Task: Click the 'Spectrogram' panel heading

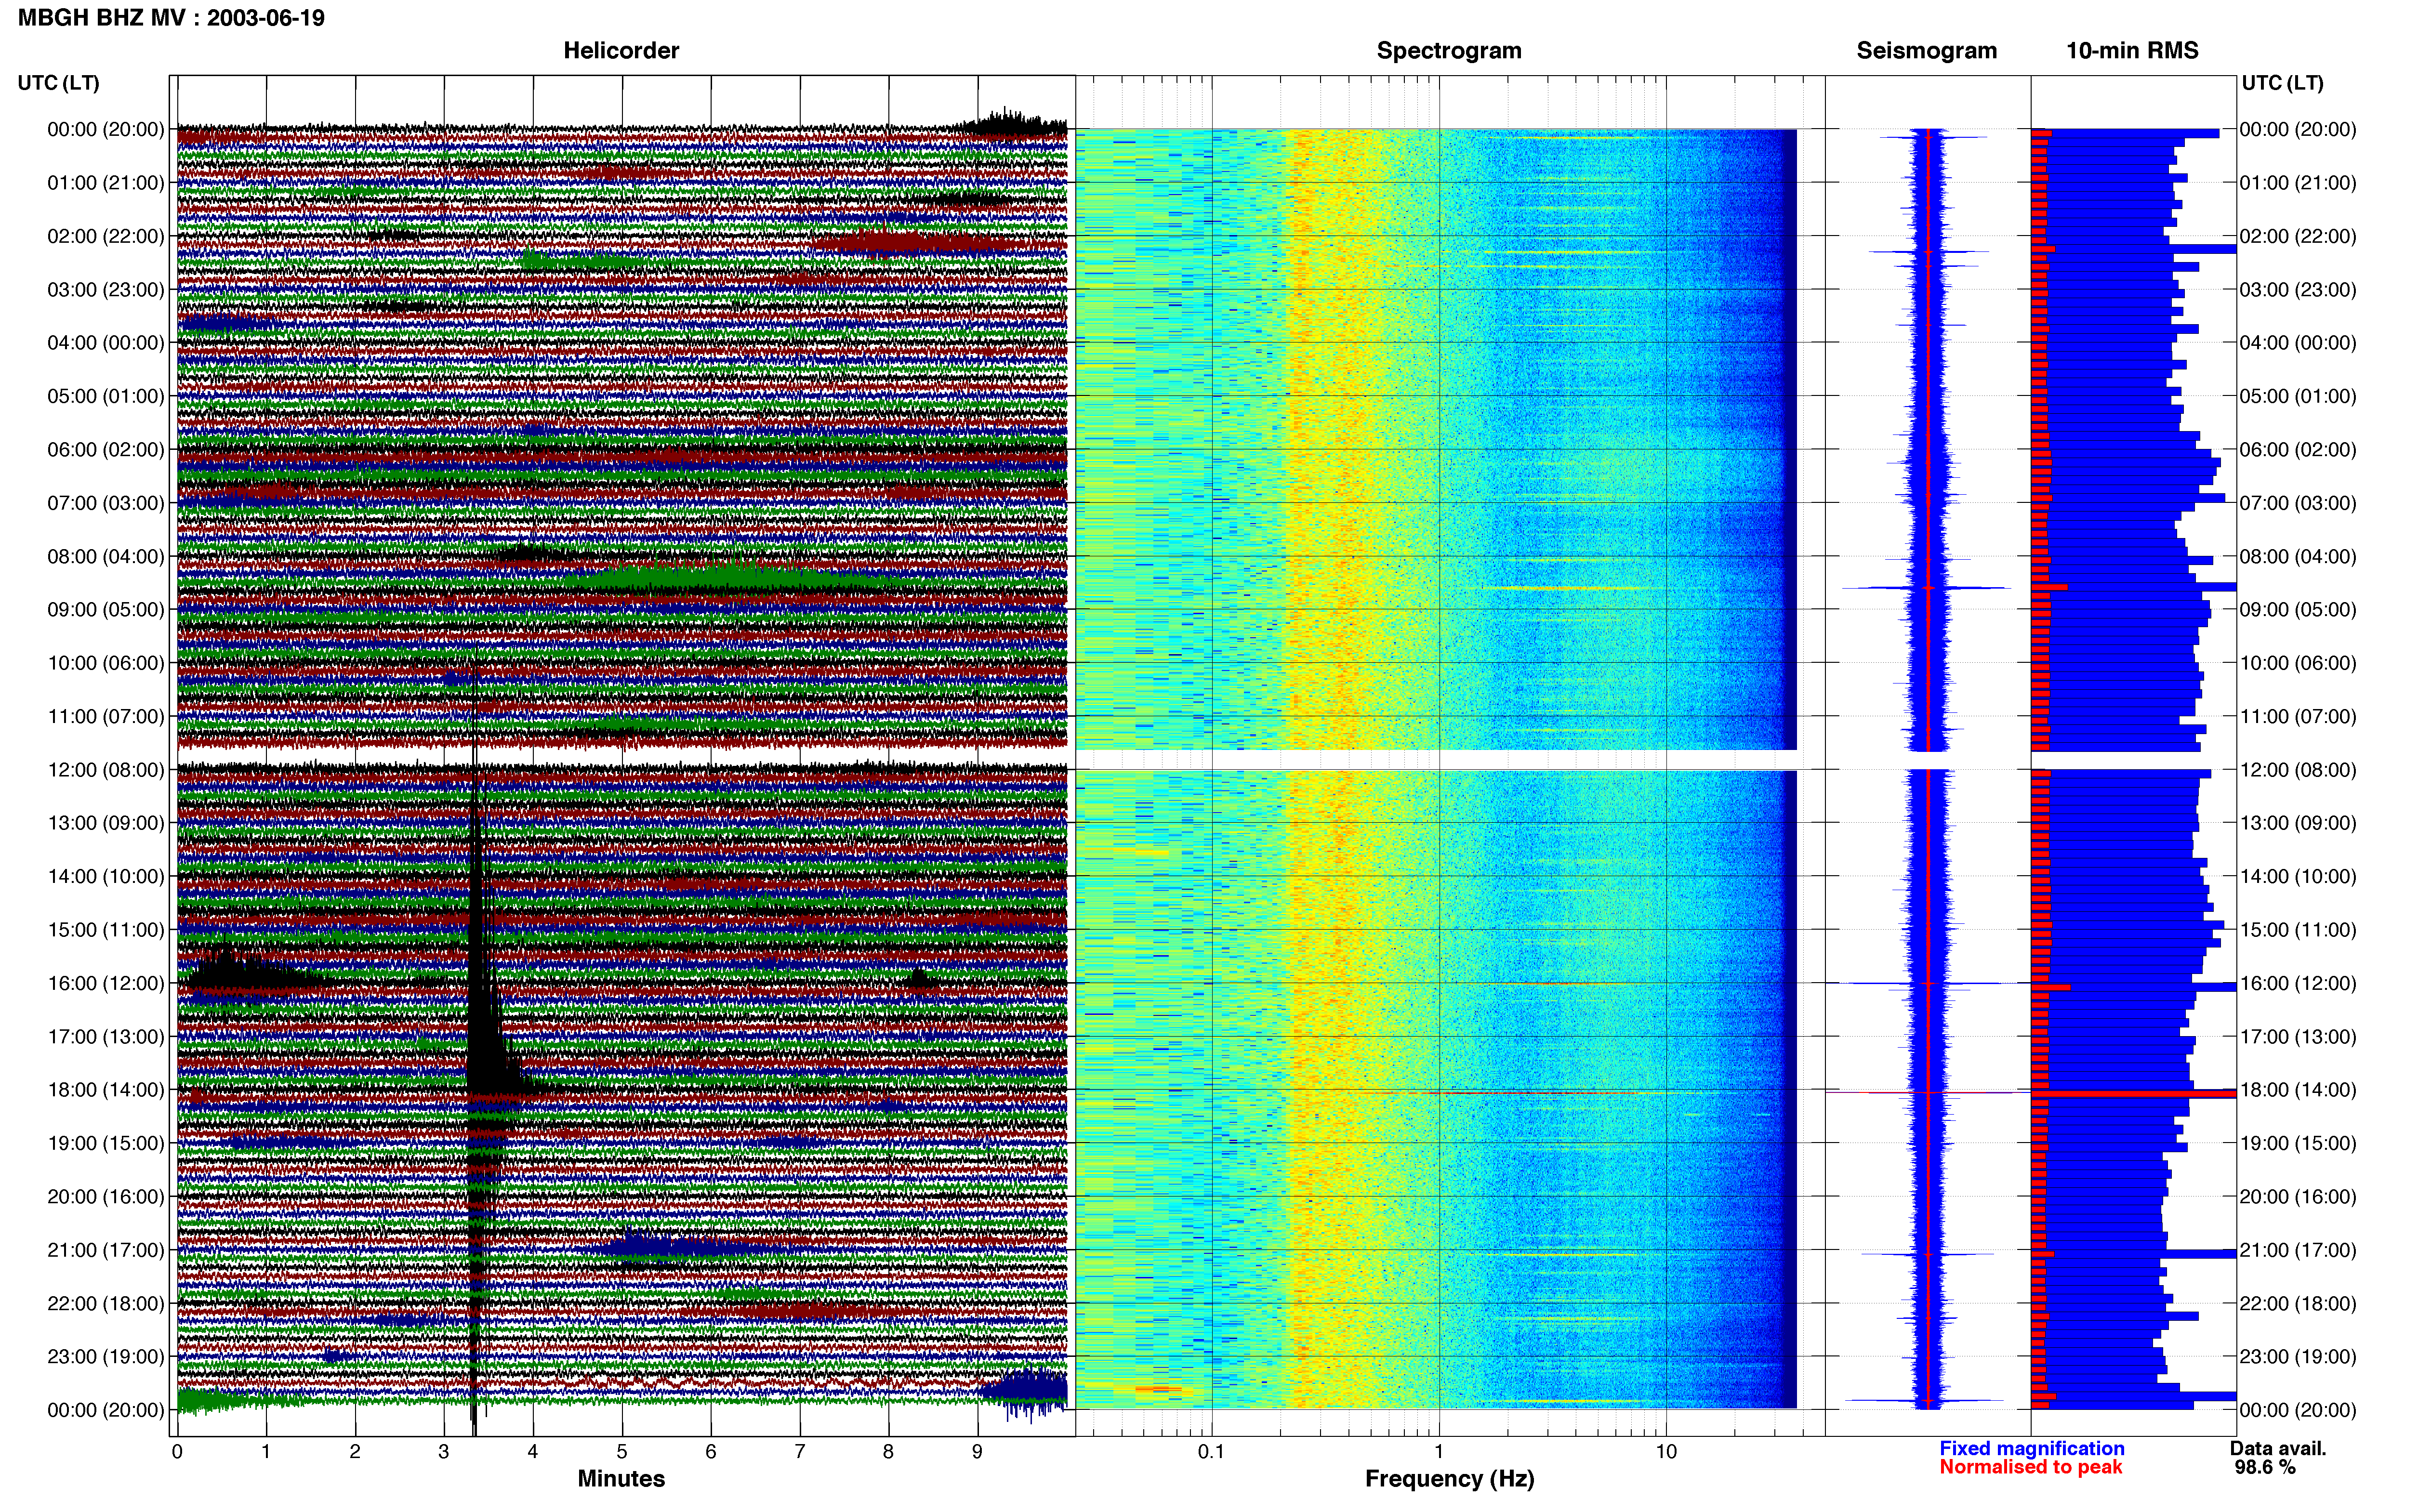Action: [1449, 51]
